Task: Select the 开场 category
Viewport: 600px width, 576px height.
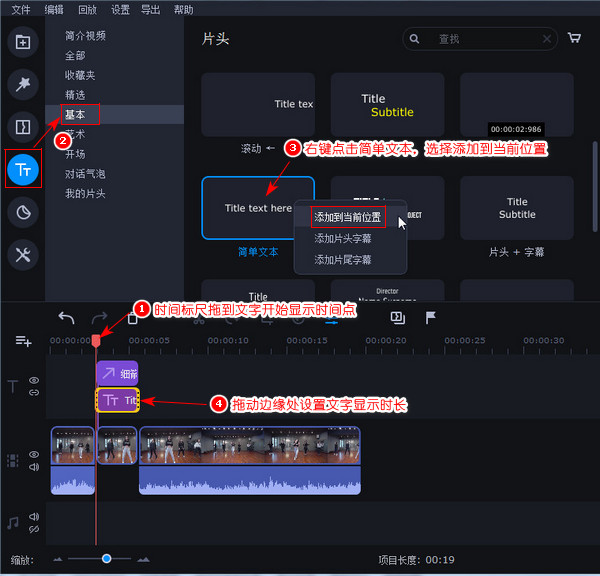Action: pos(75,154)
